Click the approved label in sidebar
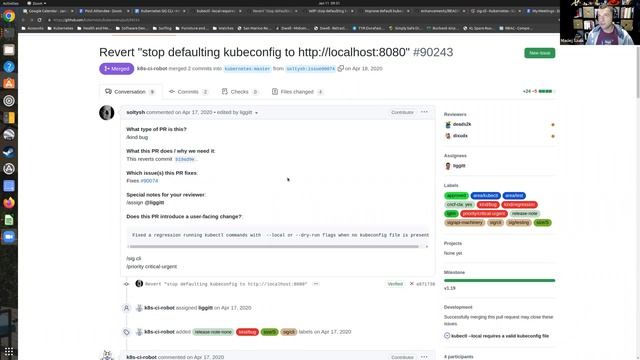The width and height of the screenshot is (640, 360). click(456, 196)
